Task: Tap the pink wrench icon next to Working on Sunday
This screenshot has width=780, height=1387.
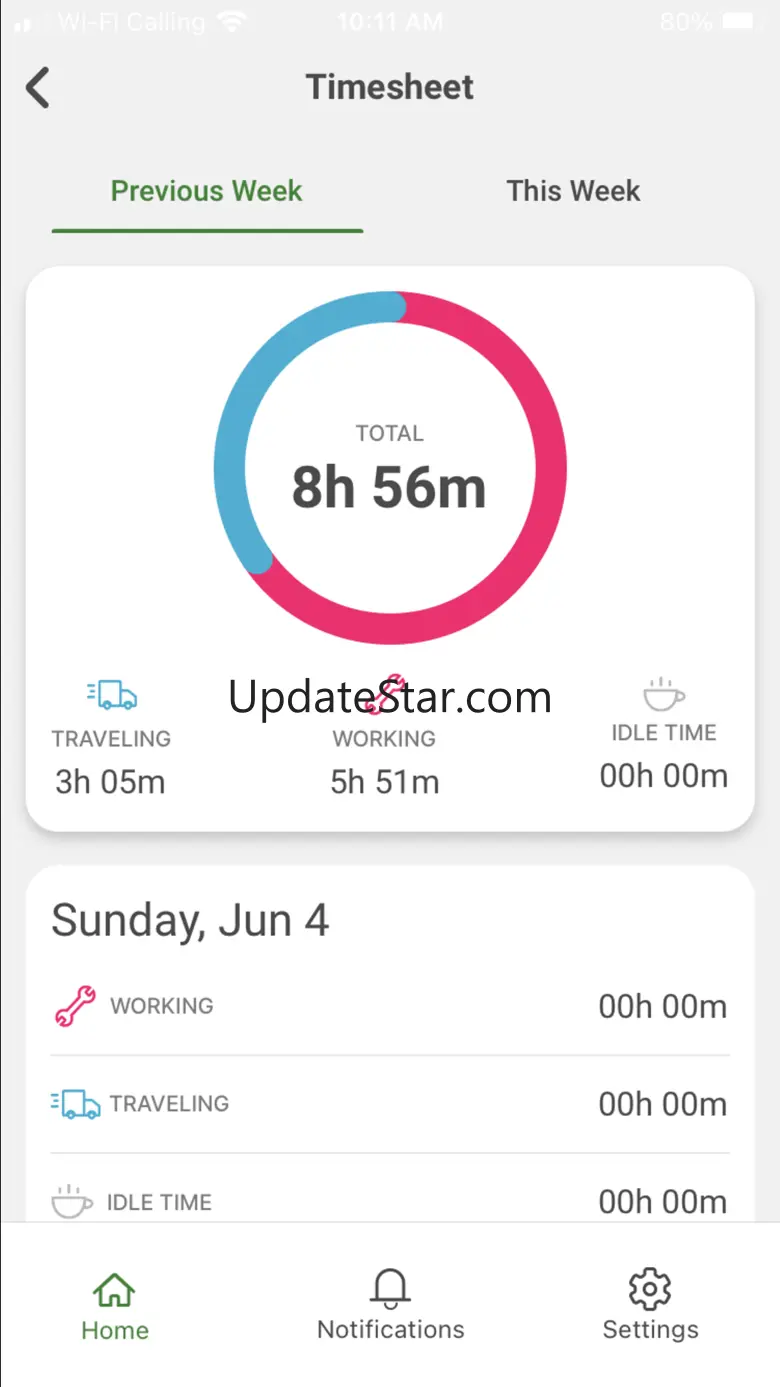Action: tap(75, 1006)
